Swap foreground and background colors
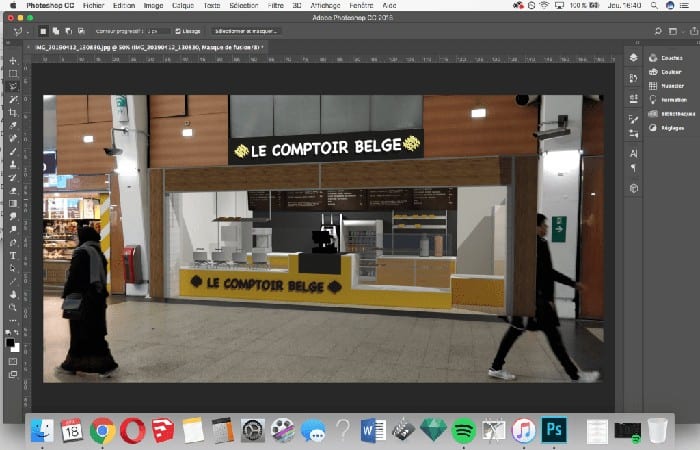Viewport: 700px width, 450px height. [x=17, y=332]
